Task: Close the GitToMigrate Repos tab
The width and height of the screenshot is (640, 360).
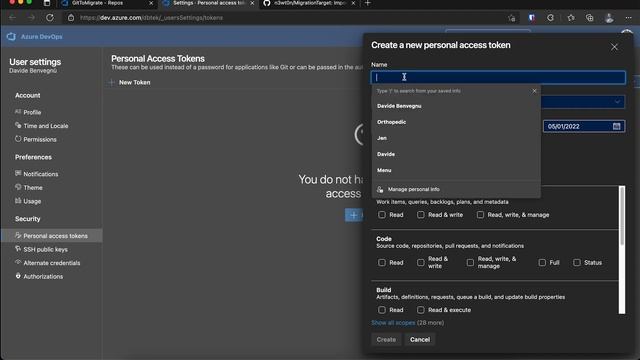Action: click(151, 3)
